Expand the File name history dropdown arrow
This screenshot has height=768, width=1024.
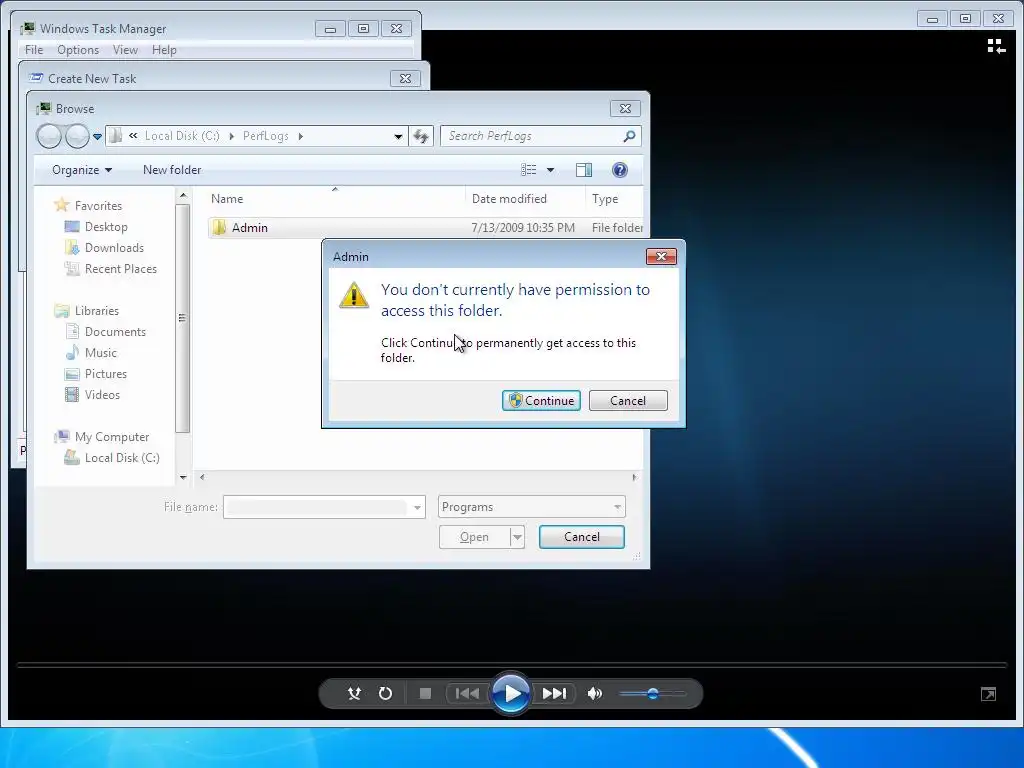pos(417,507)
